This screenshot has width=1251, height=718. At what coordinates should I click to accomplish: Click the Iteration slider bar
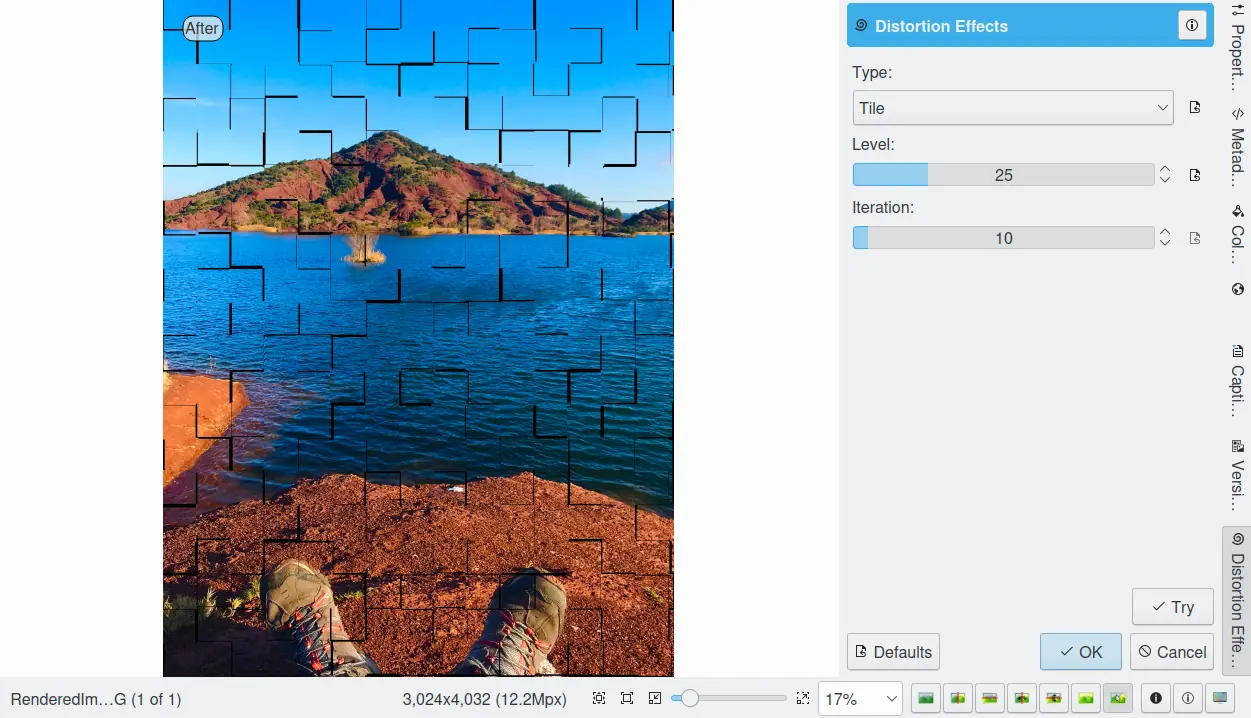click(x=1003, y=238)
